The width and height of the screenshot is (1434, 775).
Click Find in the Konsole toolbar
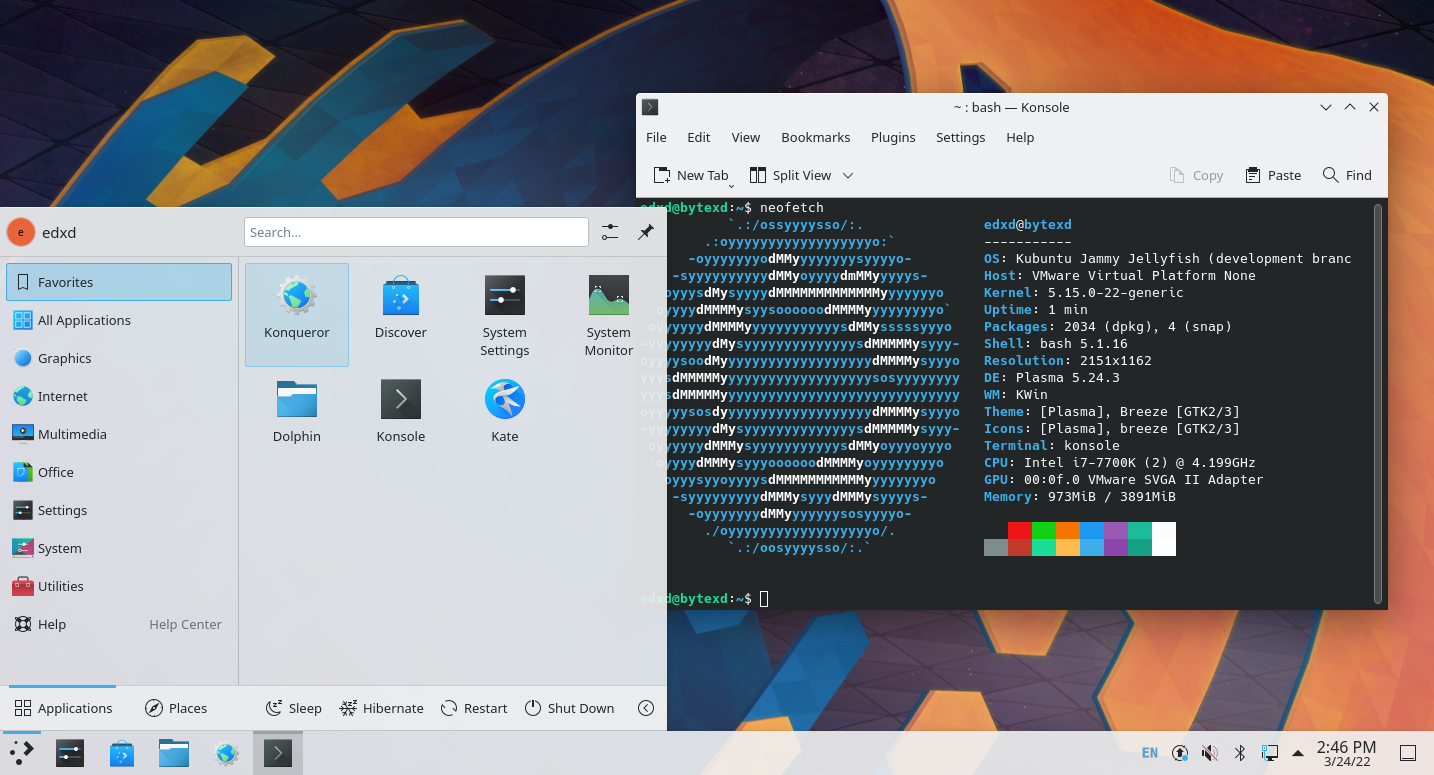1347,175
